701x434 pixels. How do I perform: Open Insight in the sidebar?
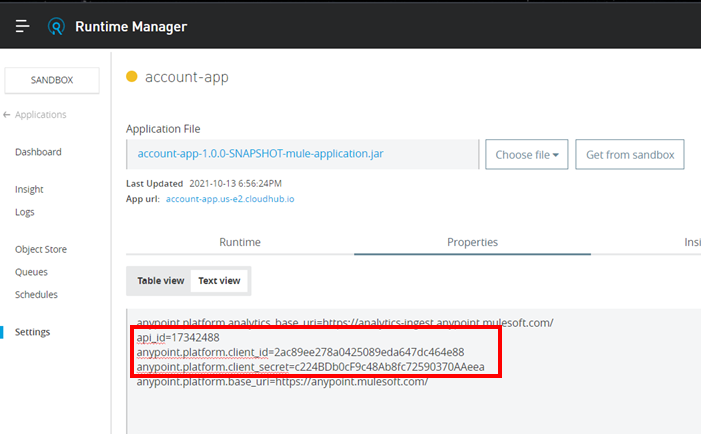tap(29, 189)
